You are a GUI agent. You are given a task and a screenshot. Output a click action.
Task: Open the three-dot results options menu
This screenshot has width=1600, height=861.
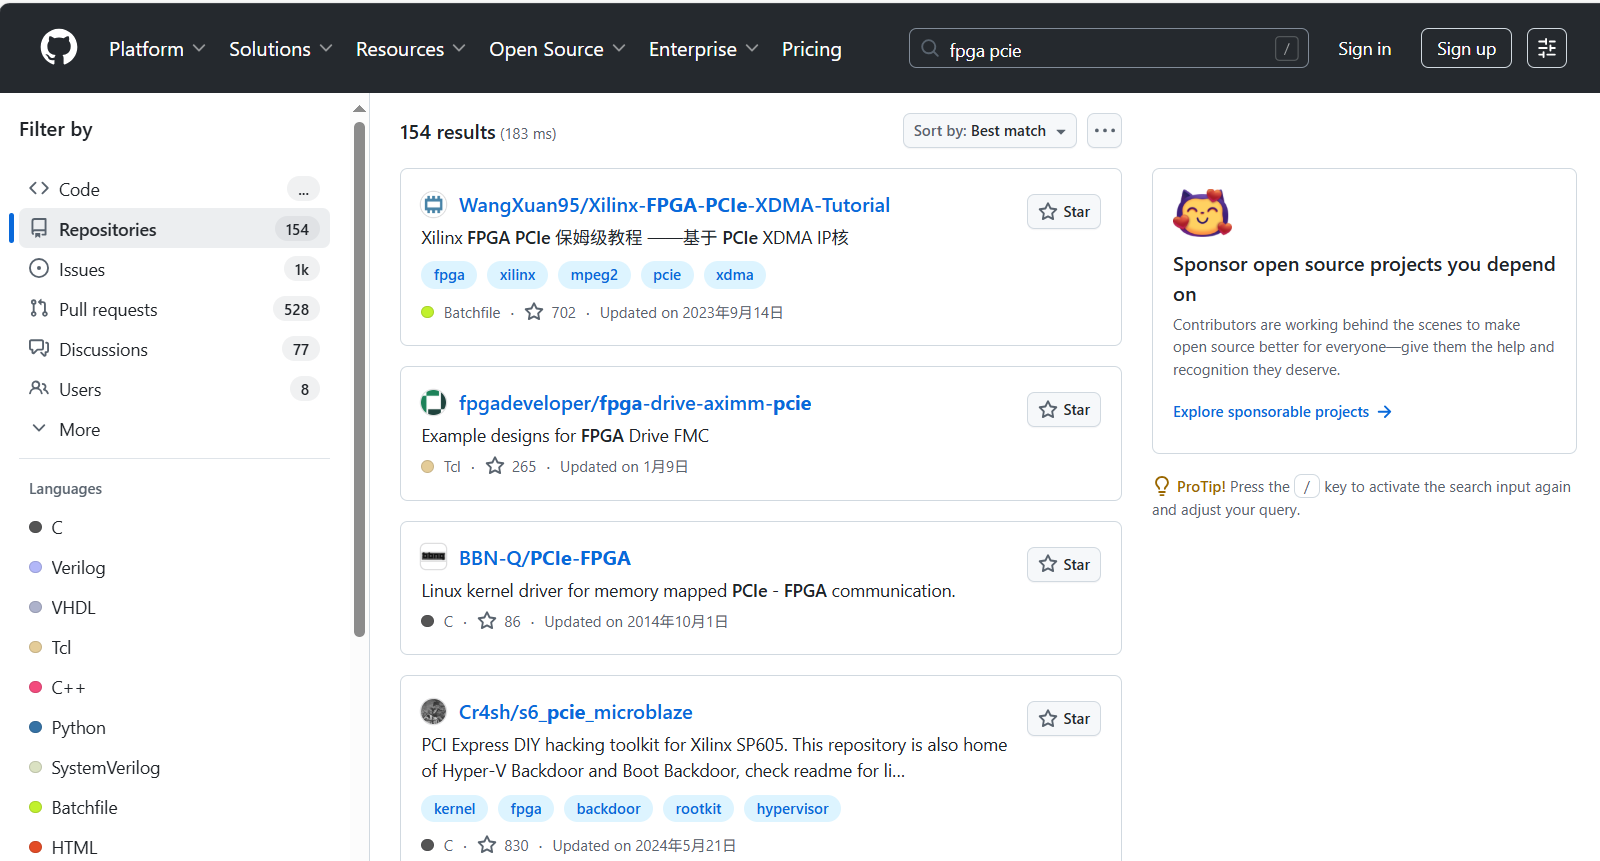[x=1104, y=131]
